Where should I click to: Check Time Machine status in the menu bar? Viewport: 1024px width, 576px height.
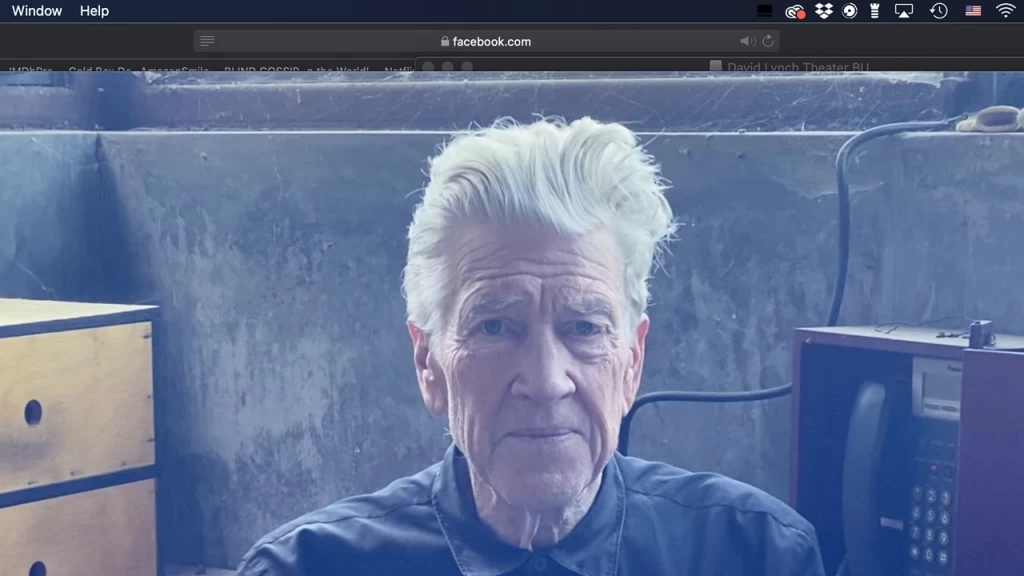pyautogui.click(x=939, y=11)
